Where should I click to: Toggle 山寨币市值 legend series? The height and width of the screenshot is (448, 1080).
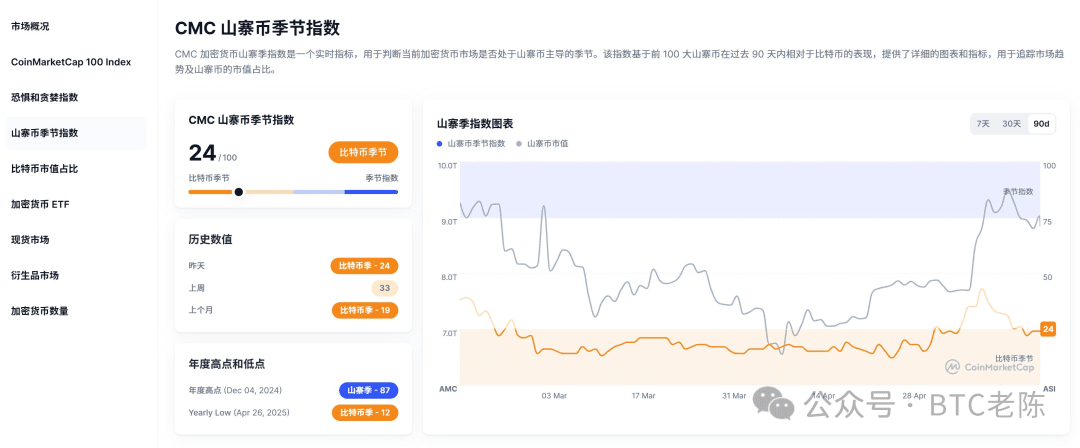(542, 144)
